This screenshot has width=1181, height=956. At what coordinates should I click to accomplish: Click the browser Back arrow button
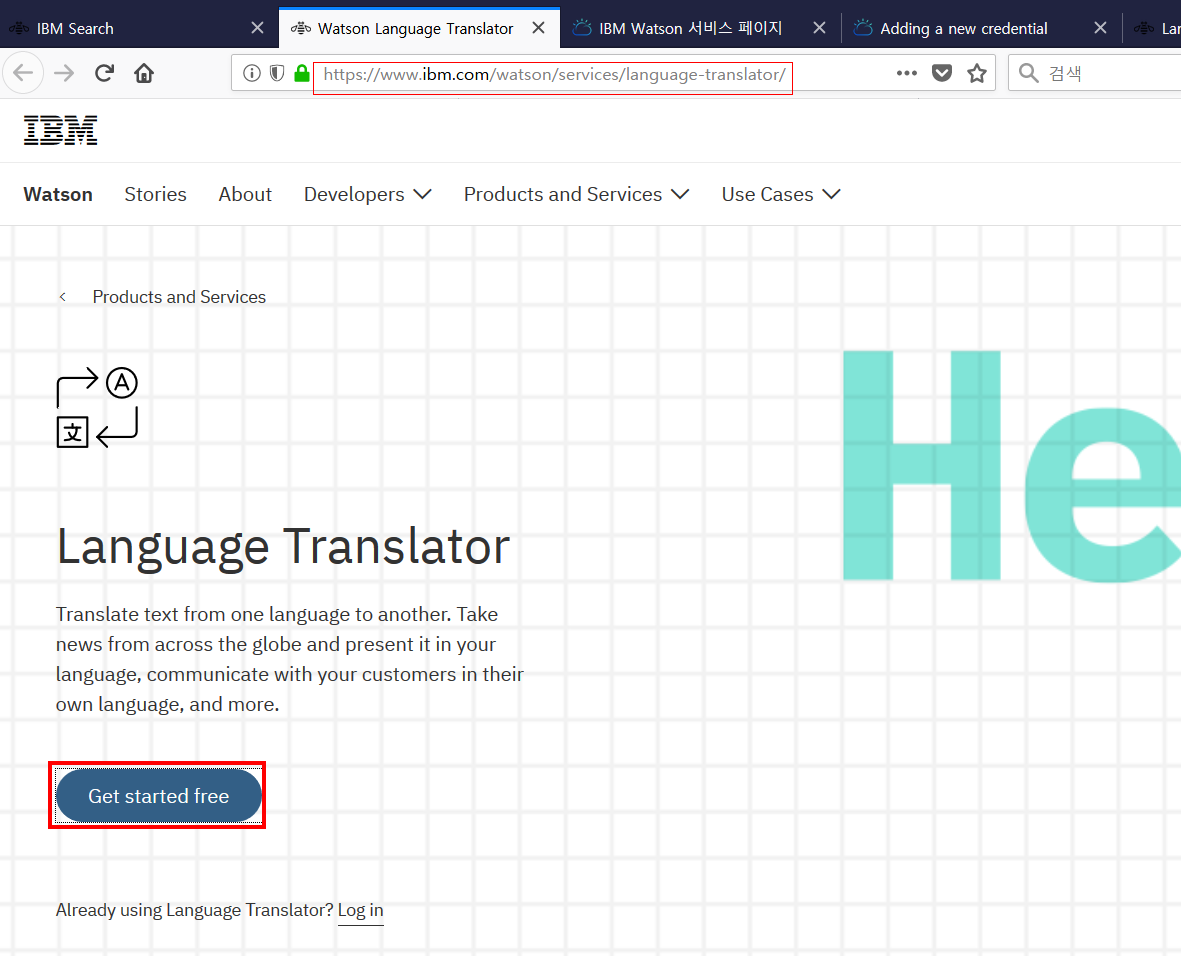(23, 73)
